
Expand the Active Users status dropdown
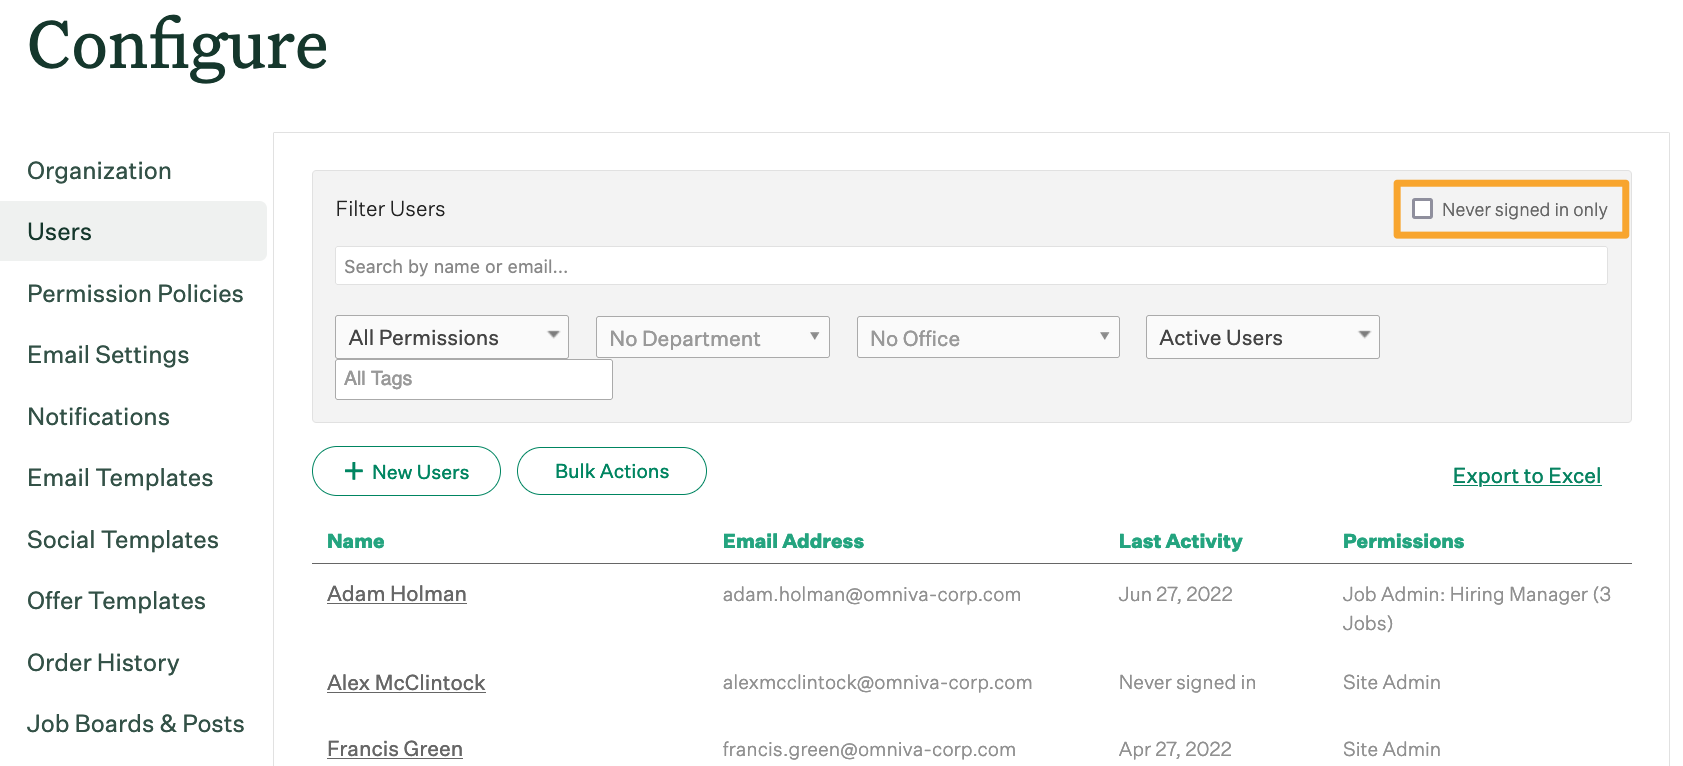point(1262,338)
